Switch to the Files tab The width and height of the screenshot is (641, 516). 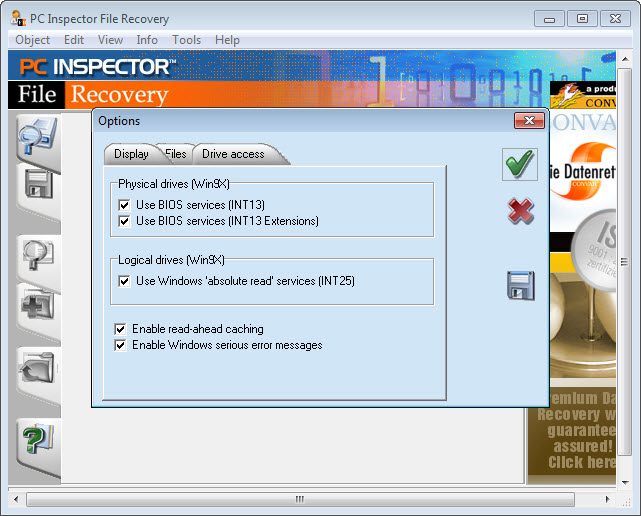click(177, 154)
